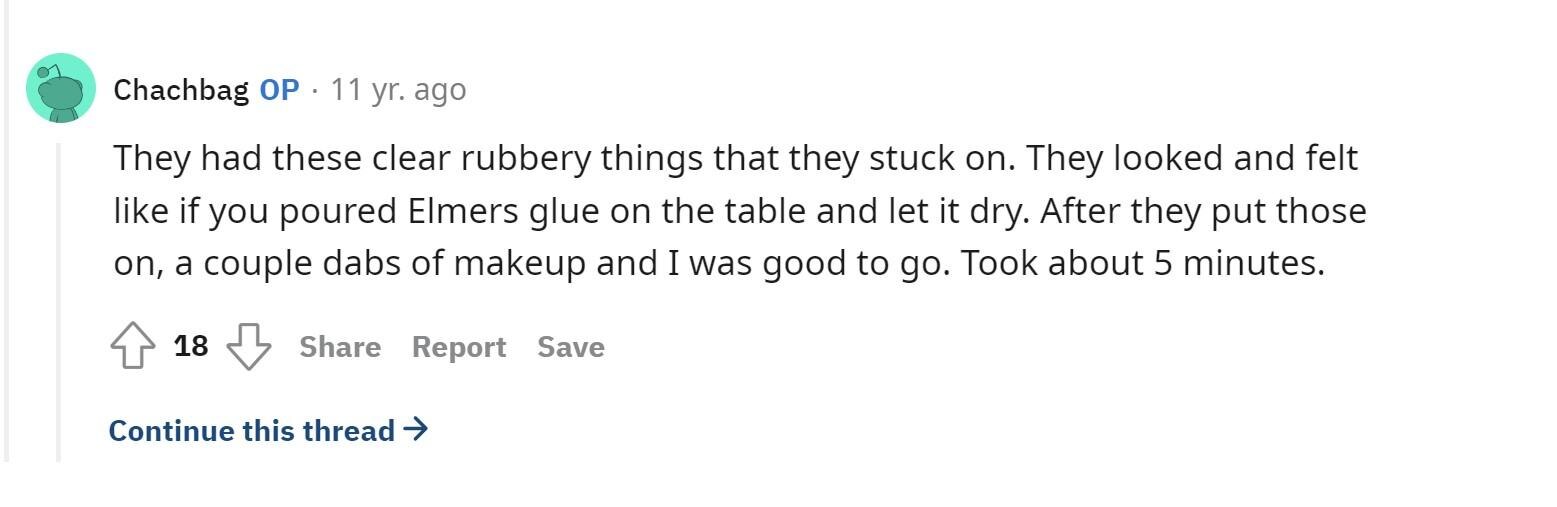Click the blue OP badge
The height and width of the screenshot is (507, 1557).
[x=279, y=90]
